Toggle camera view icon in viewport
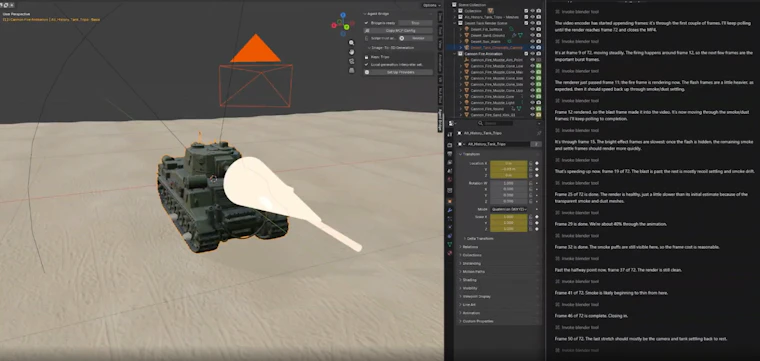This screenshot has width=760, height=361. (351, 61)
